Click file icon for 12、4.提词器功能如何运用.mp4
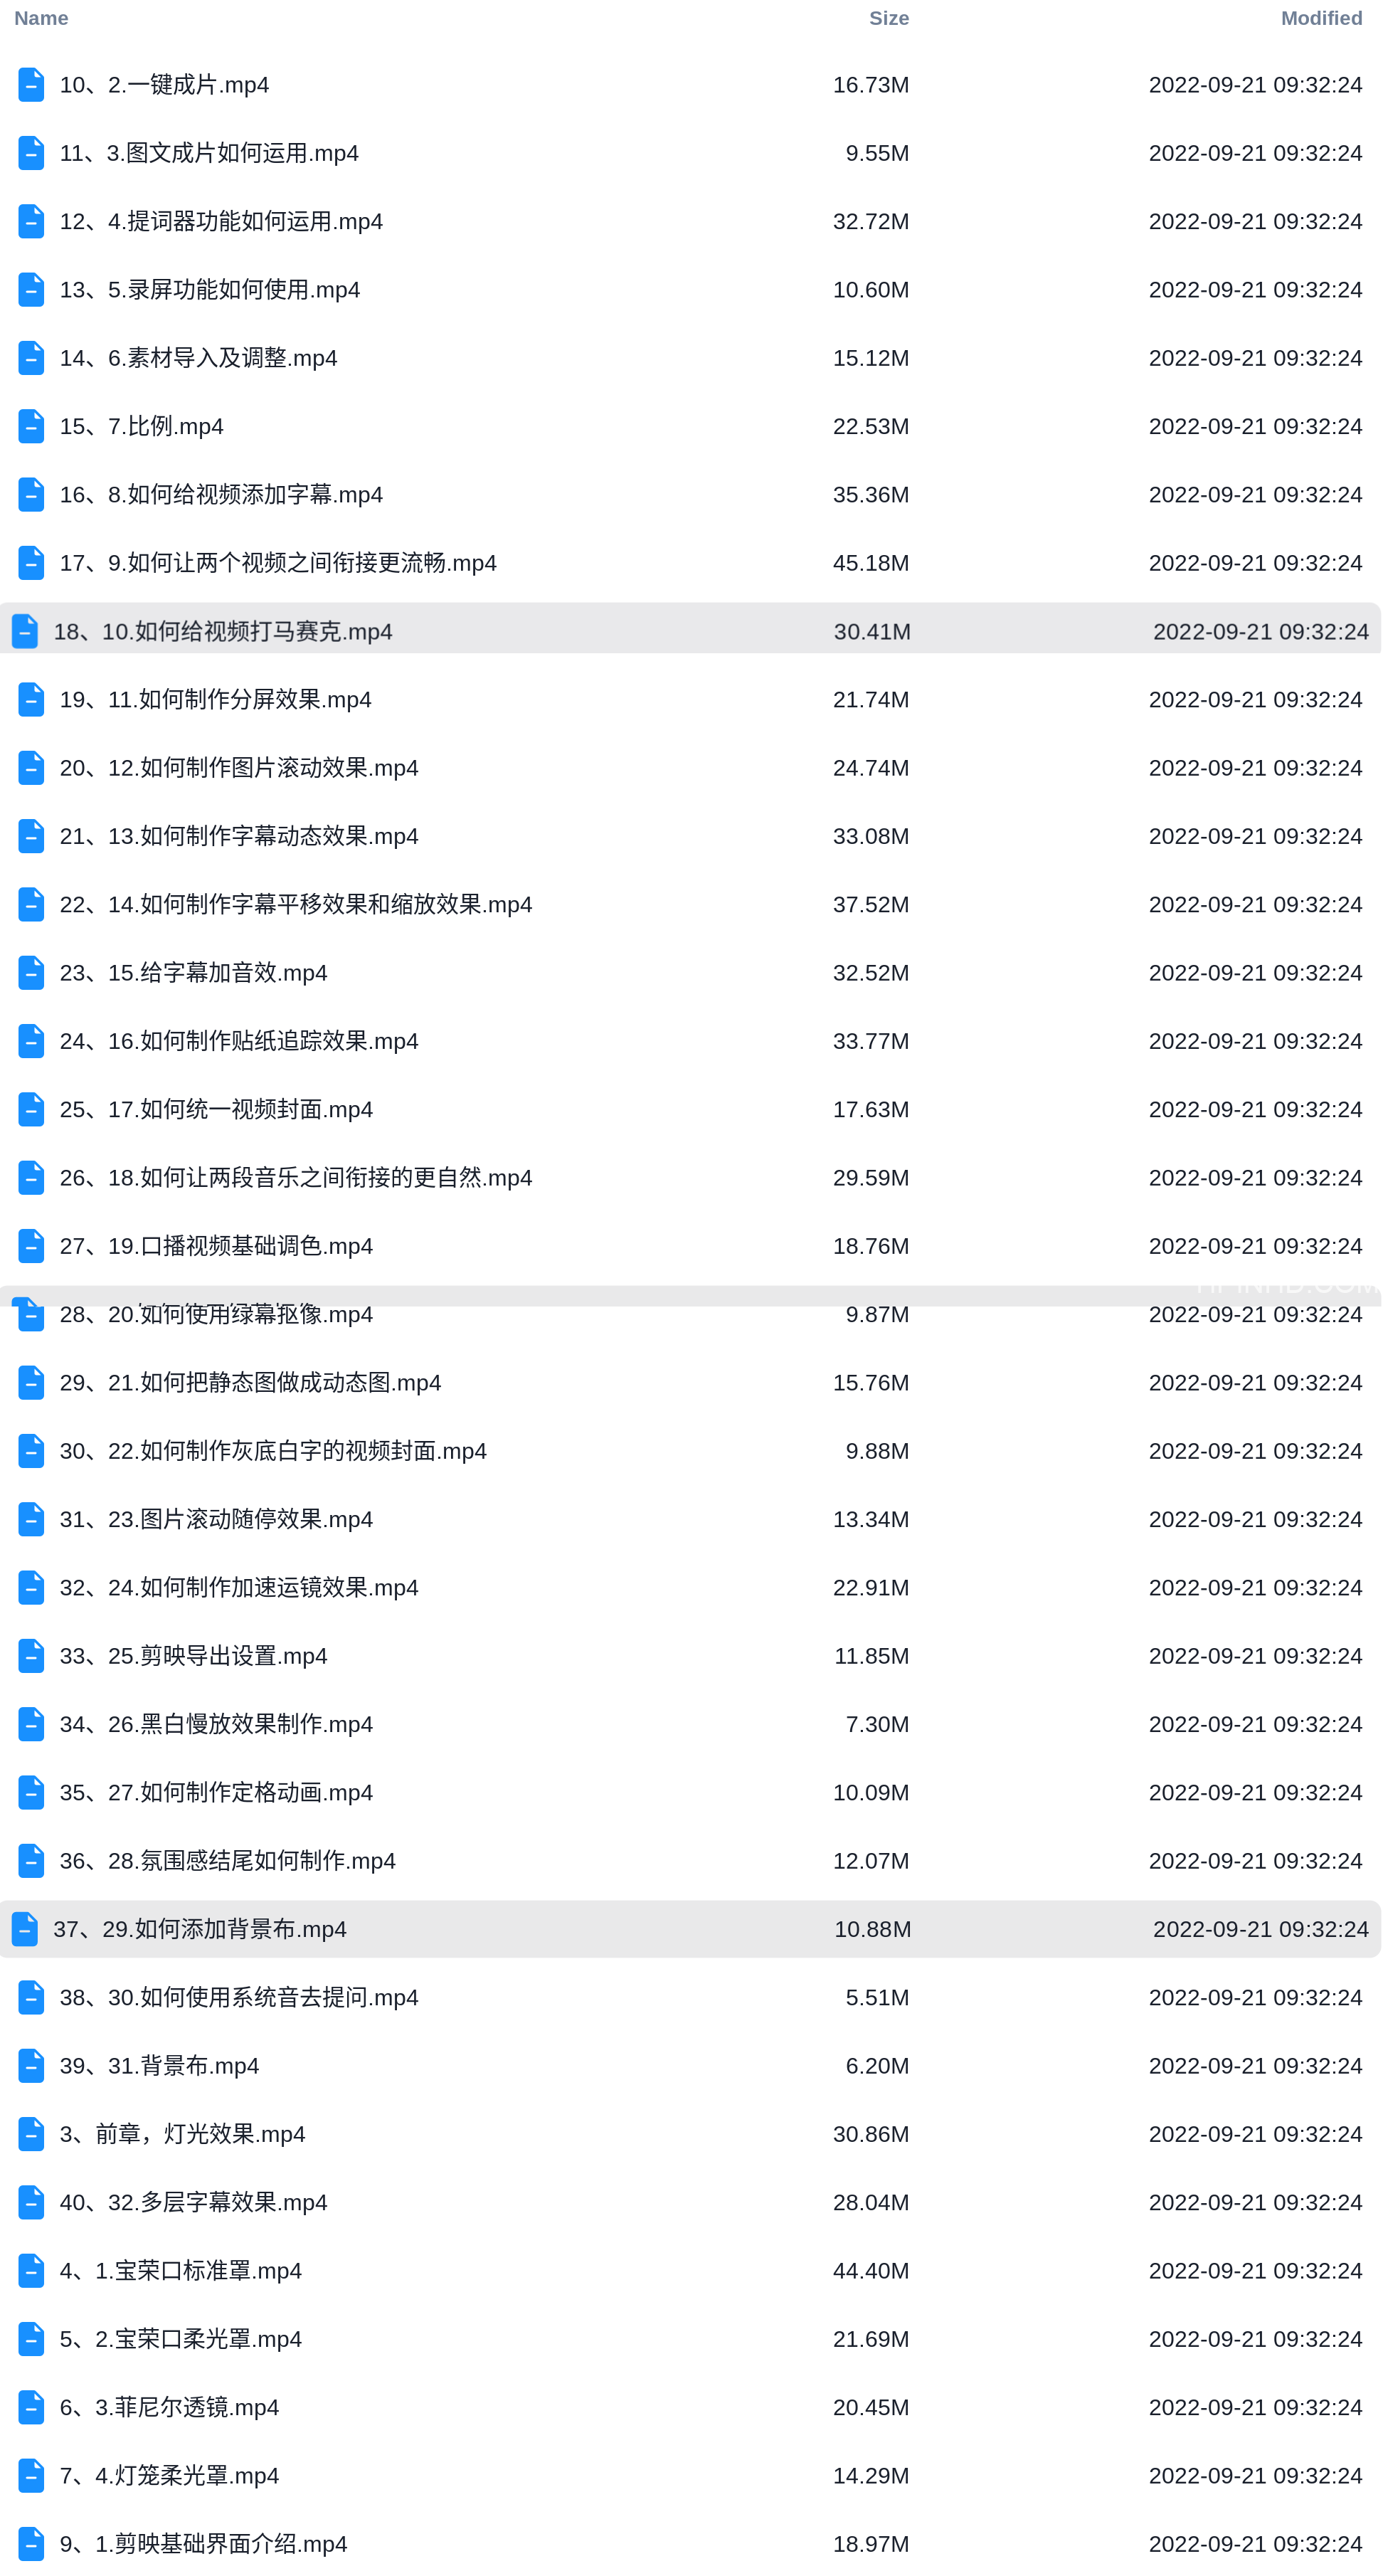This screenshot has height=2576, width=1383. coord(31,221)
